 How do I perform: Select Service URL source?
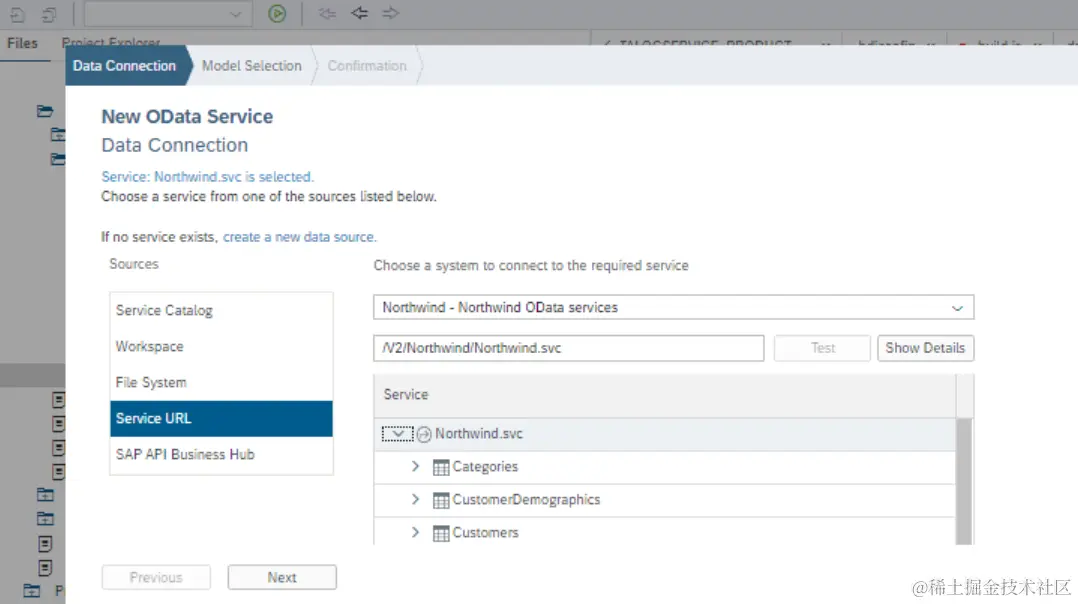[x=221, y=418]
